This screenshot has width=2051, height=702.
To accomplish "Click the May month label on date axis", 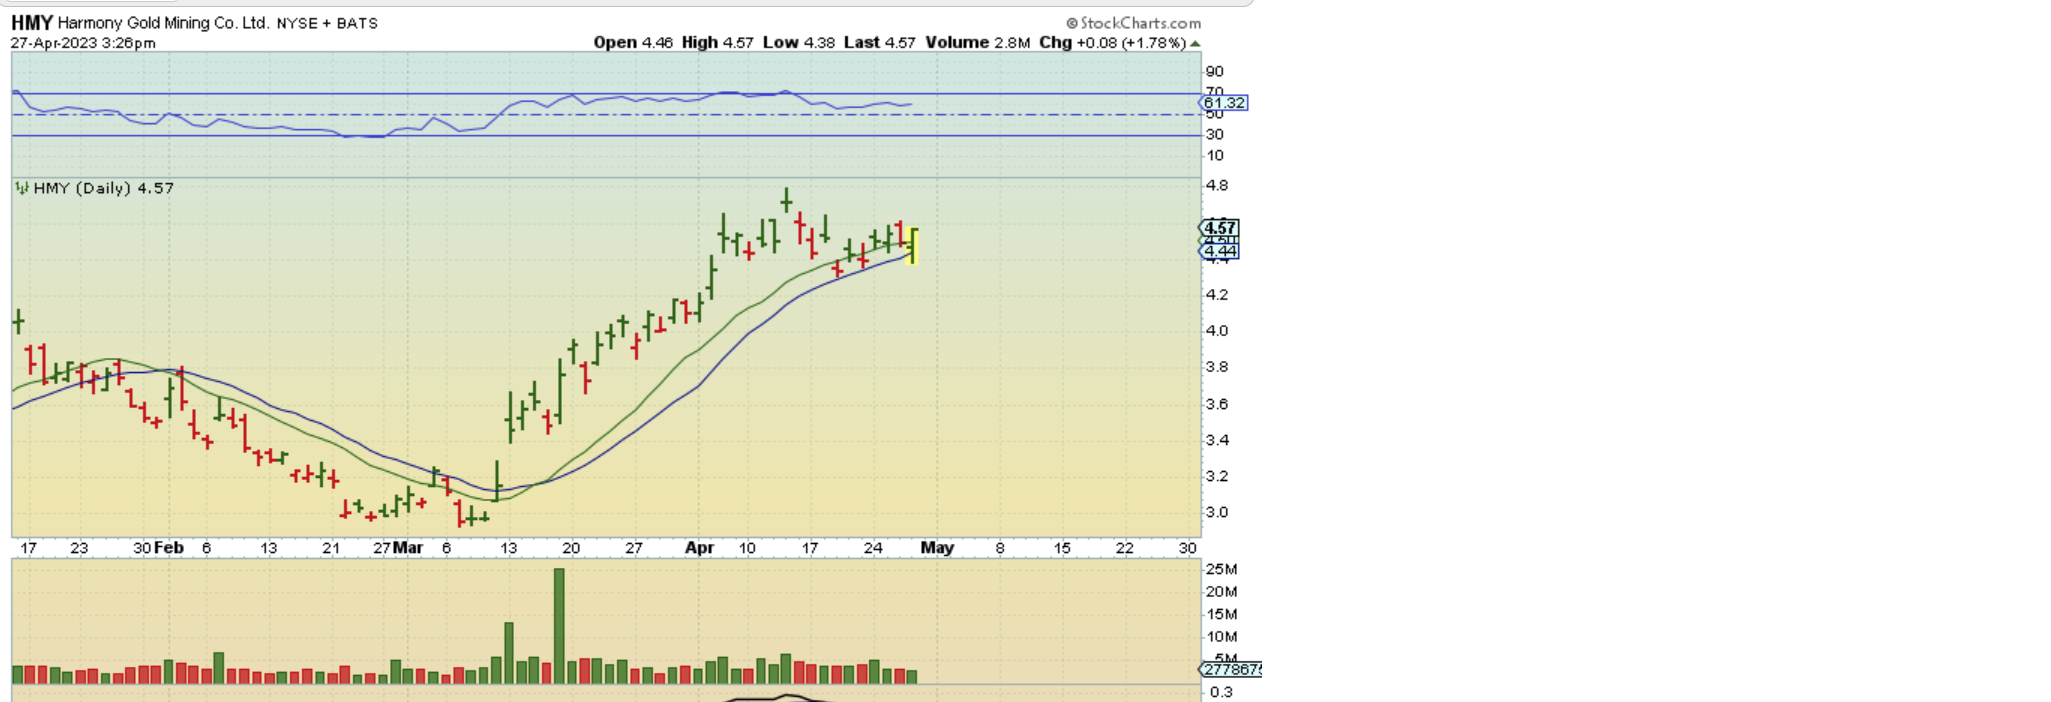I will click(937, 548).
